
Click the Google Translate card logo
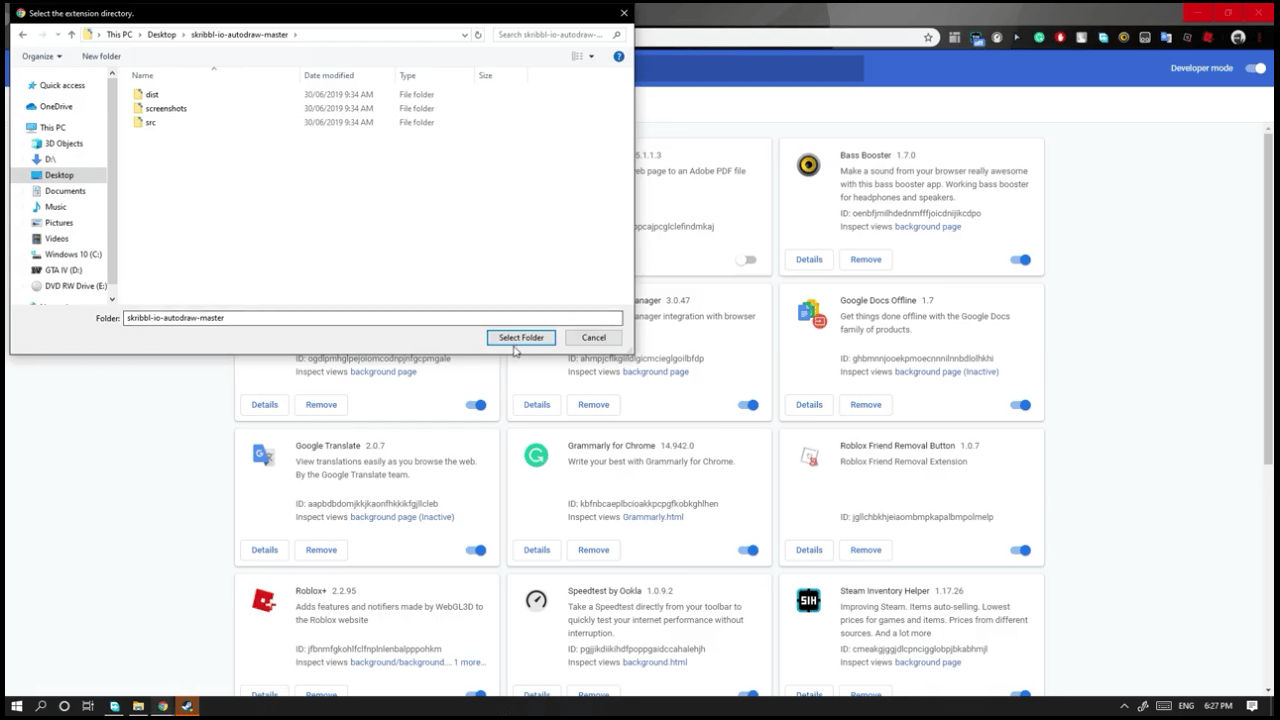[264, 456]
